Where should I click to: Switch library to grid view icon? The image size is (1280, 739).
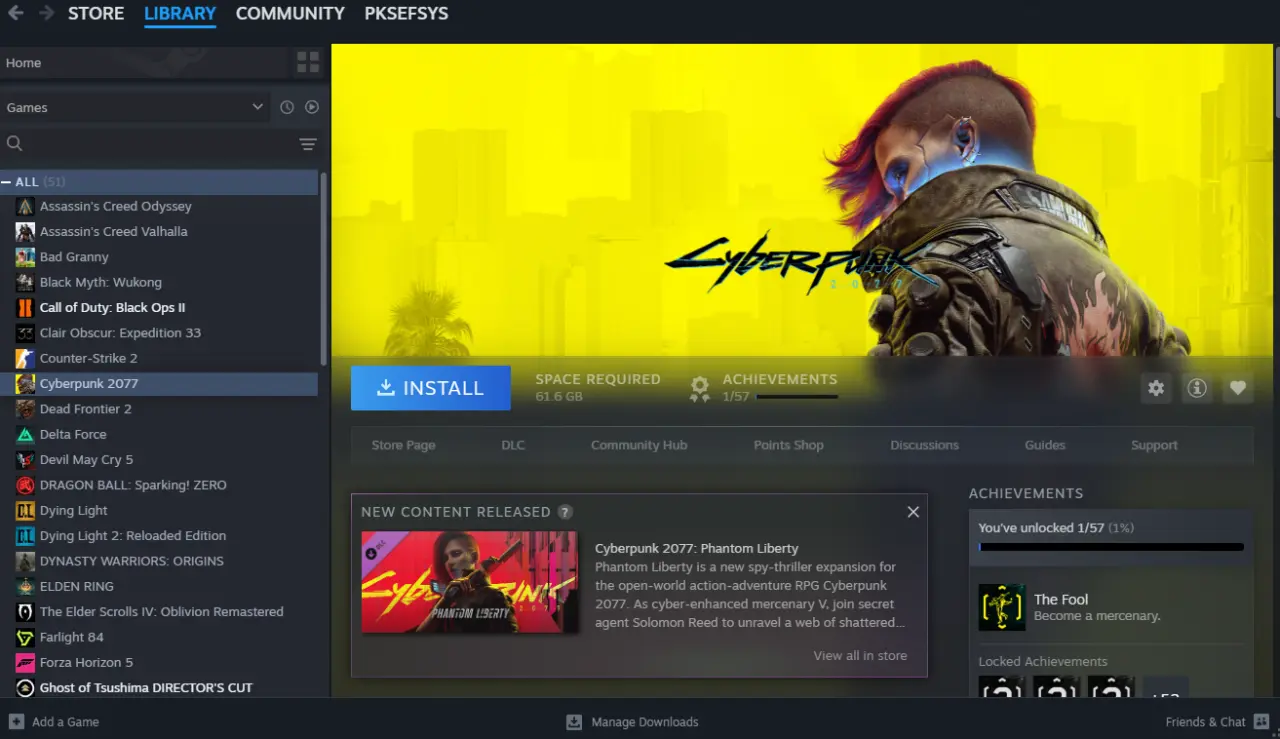[308, 63]
